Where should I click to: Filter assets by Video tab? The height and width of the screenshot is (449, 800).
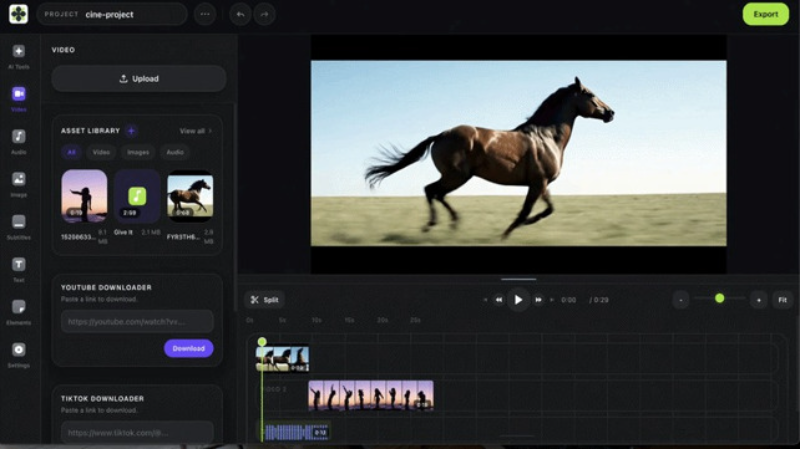[101, 153]
